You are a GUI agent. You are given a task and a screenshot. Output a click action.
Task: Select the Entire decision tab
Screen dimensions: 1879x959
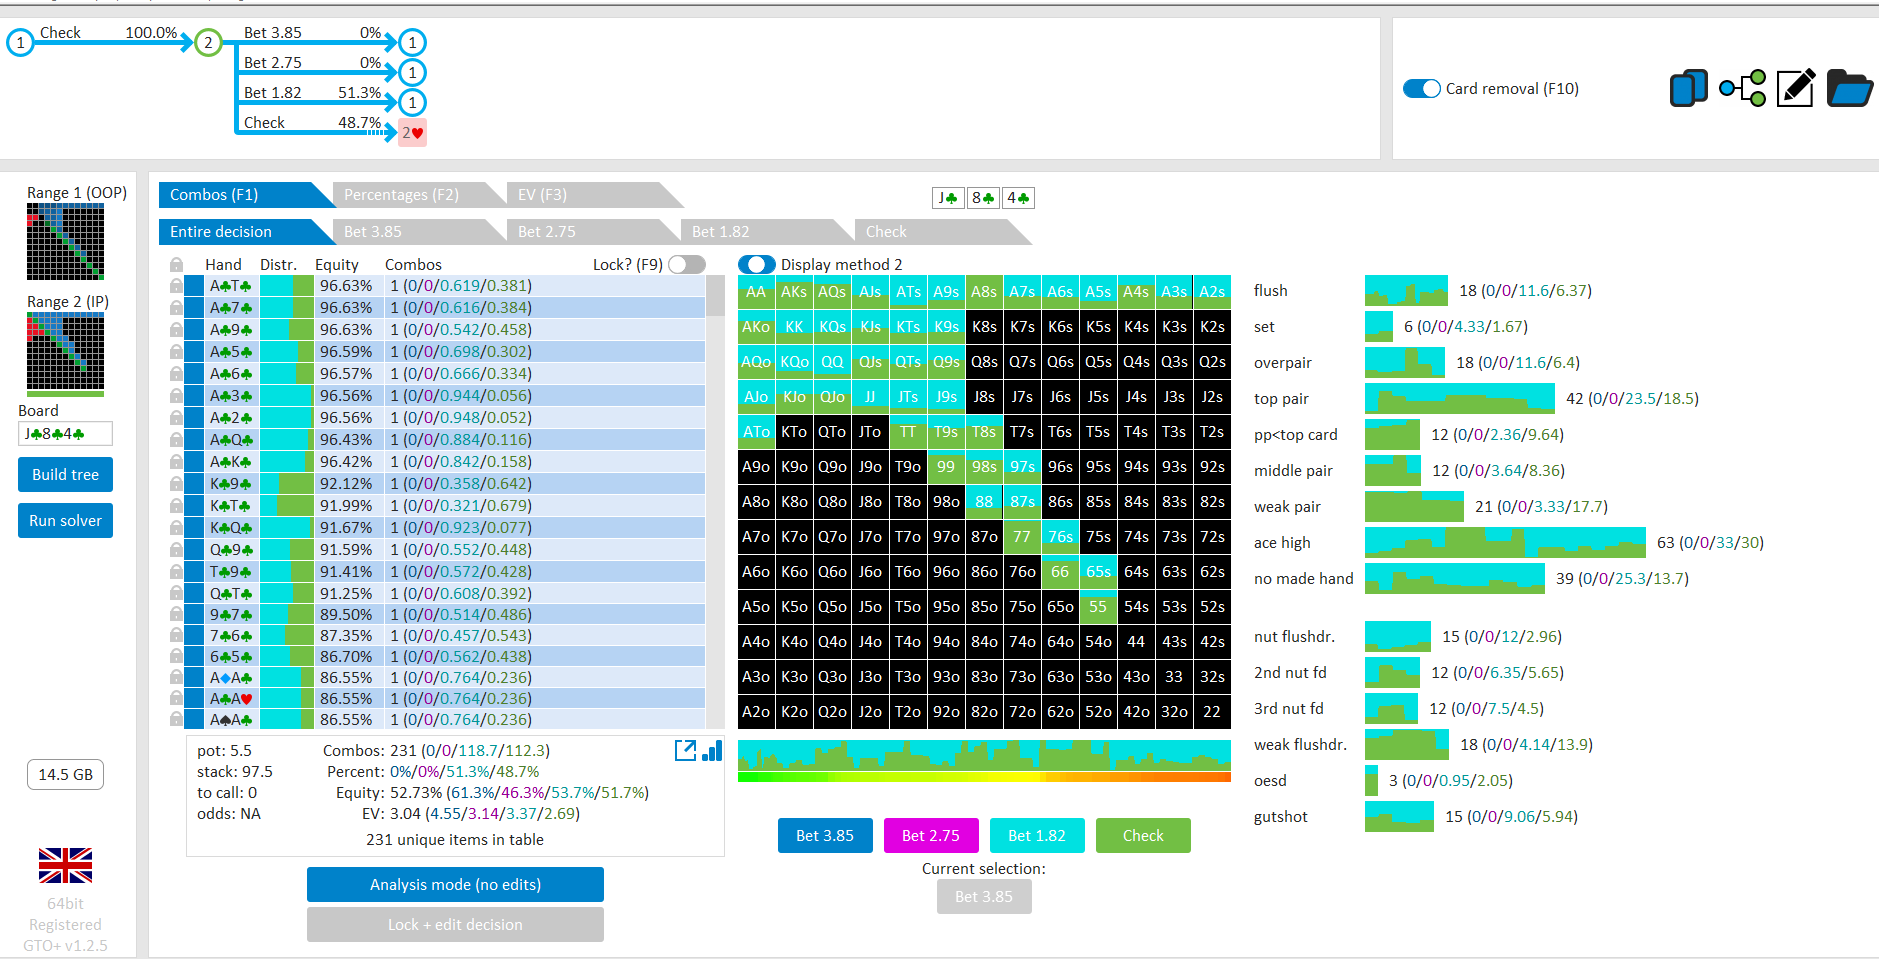[245, 232]
